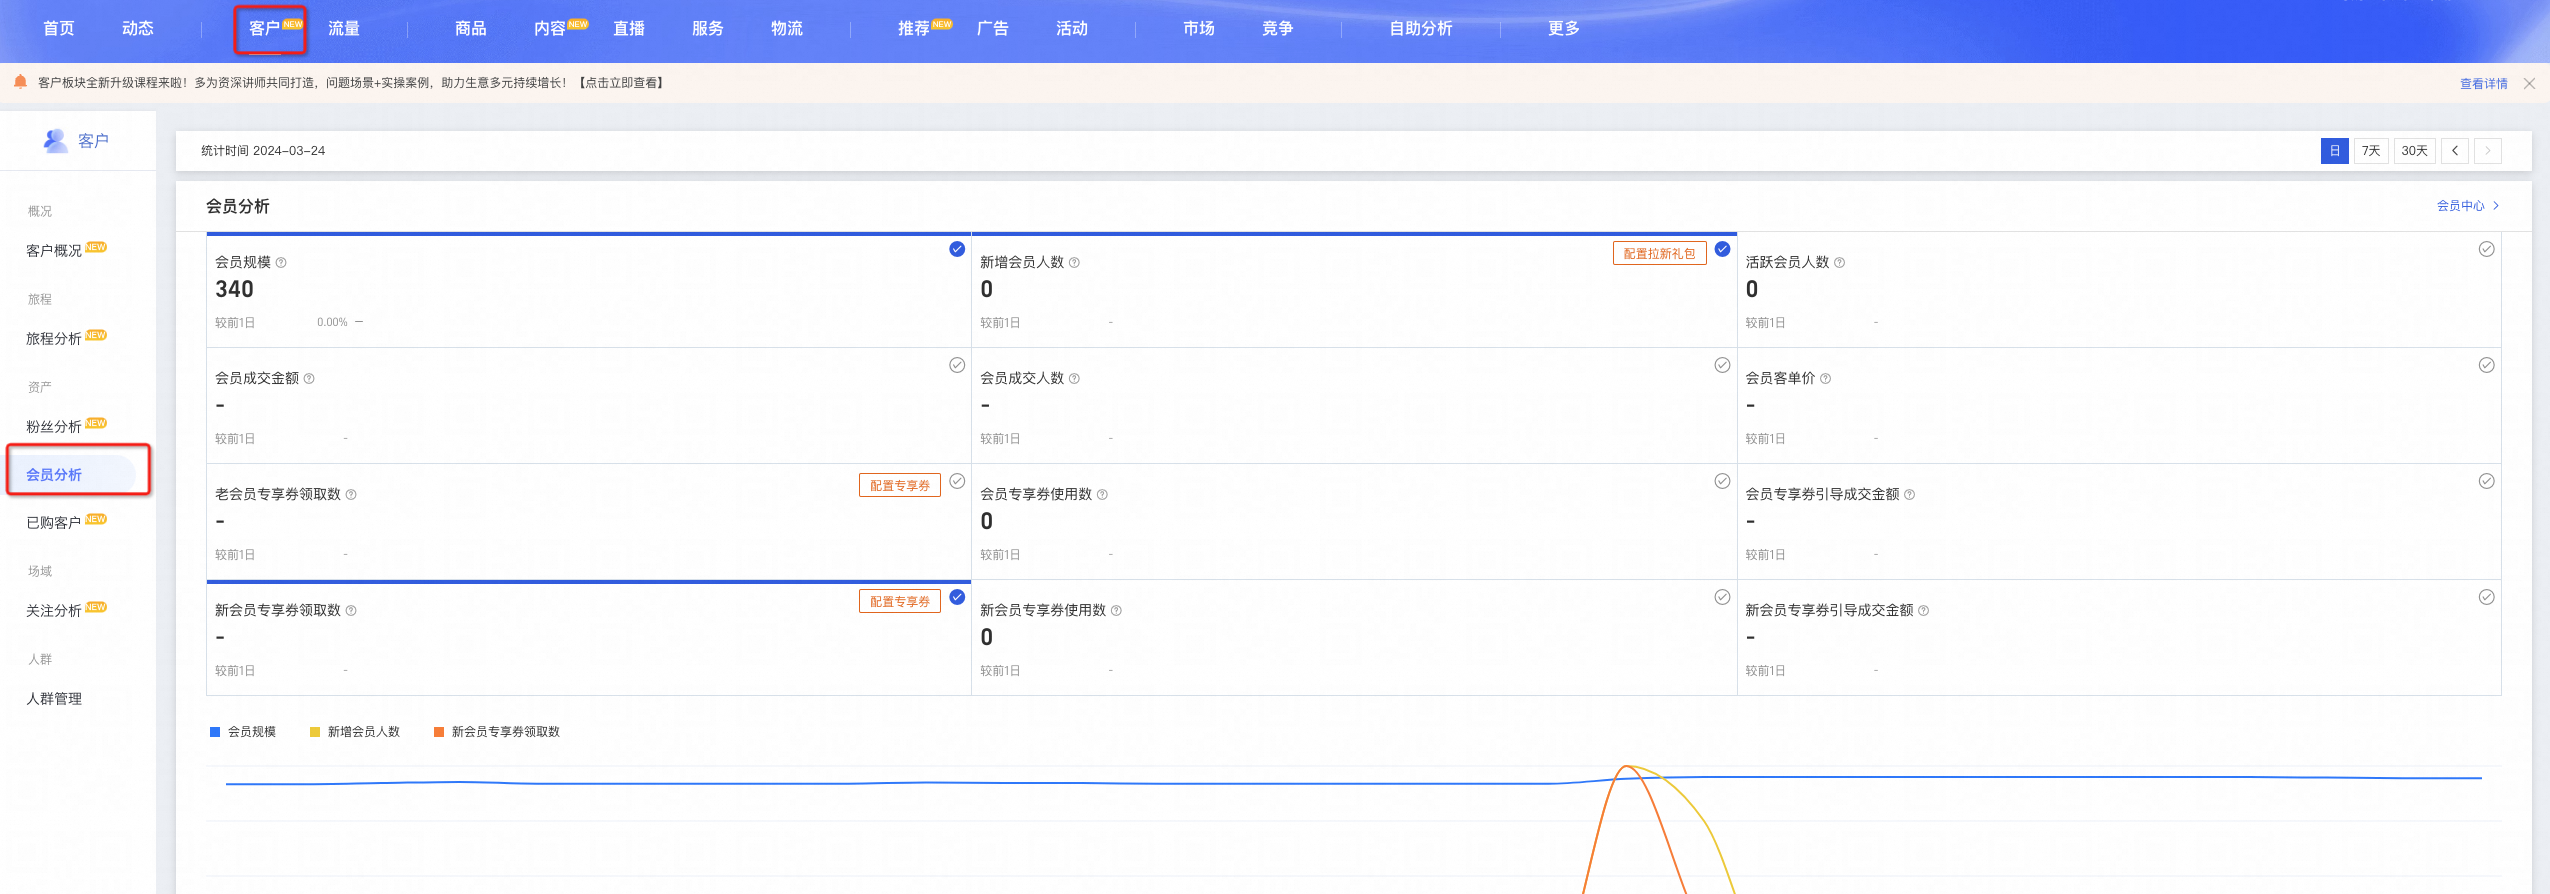This screenshot has width=2550, height=894.
Task: Select 会员分析 in the sidebar
Action: (54, 475)
